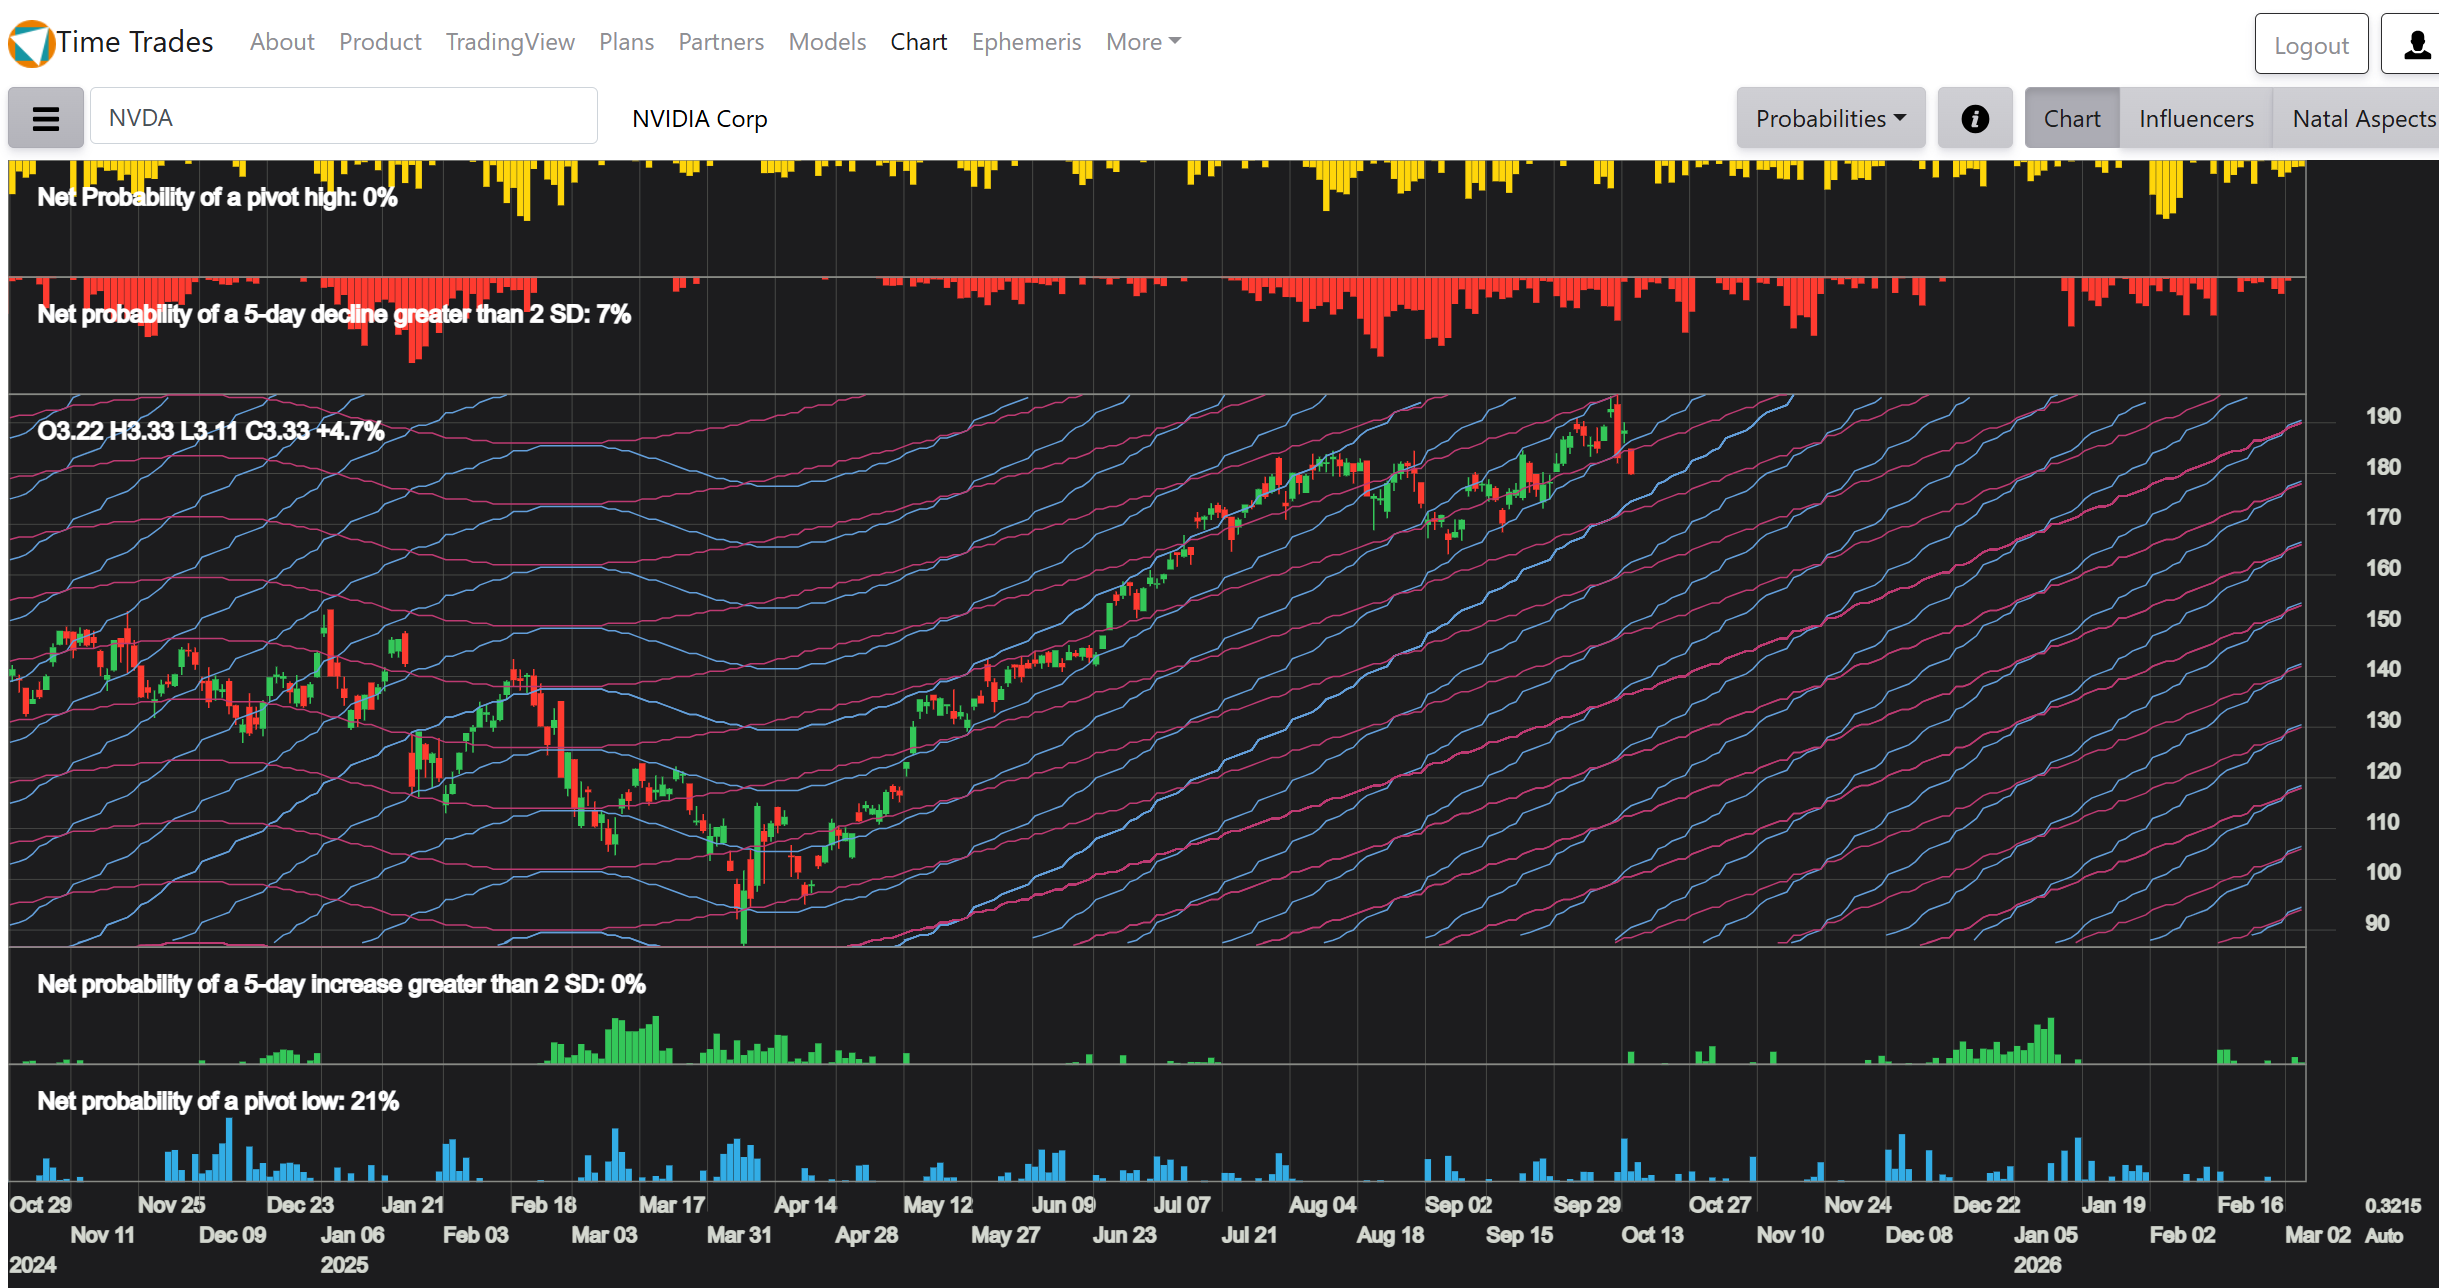Click the 150 price axis label
The height and width of the screenshot is (1288, 2439).
[2382, 619]
